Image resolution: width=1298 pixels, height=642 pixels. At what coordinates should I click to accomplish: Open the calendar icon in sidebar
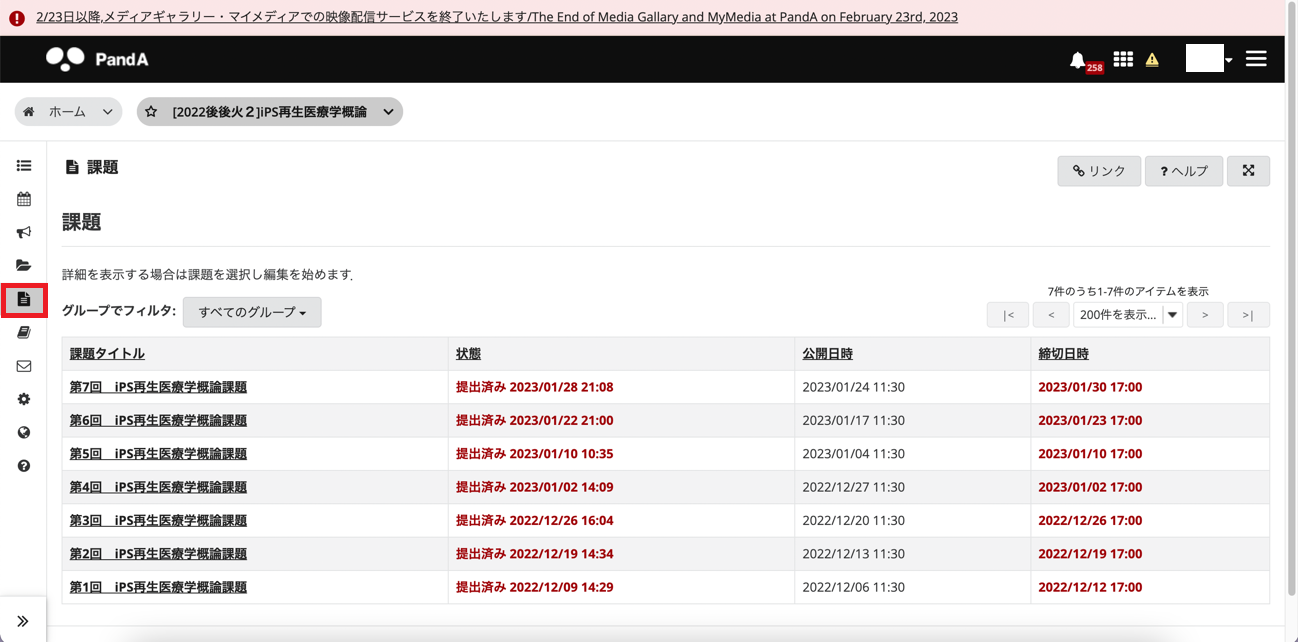tap(24, 199)
